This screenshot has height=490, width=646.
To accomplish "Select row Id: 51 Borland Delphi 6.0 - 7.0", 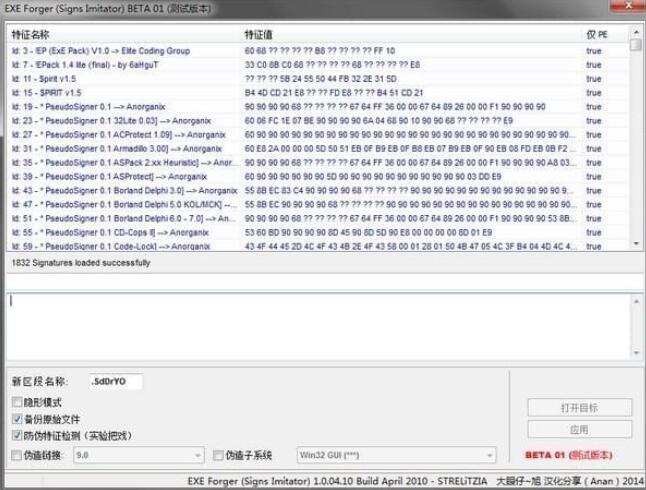I will 318,219.
